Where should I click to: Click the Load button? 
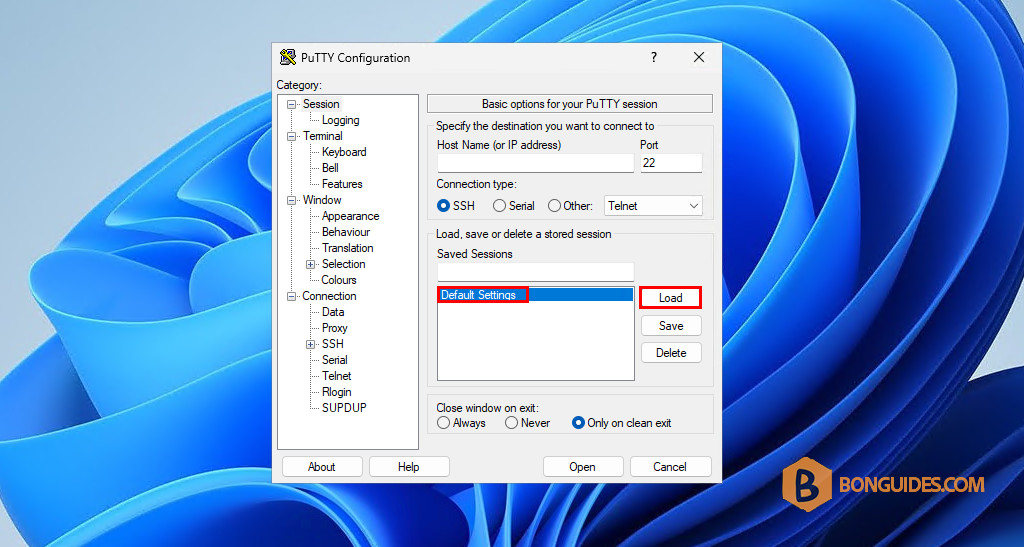click(x=671, y=298)
